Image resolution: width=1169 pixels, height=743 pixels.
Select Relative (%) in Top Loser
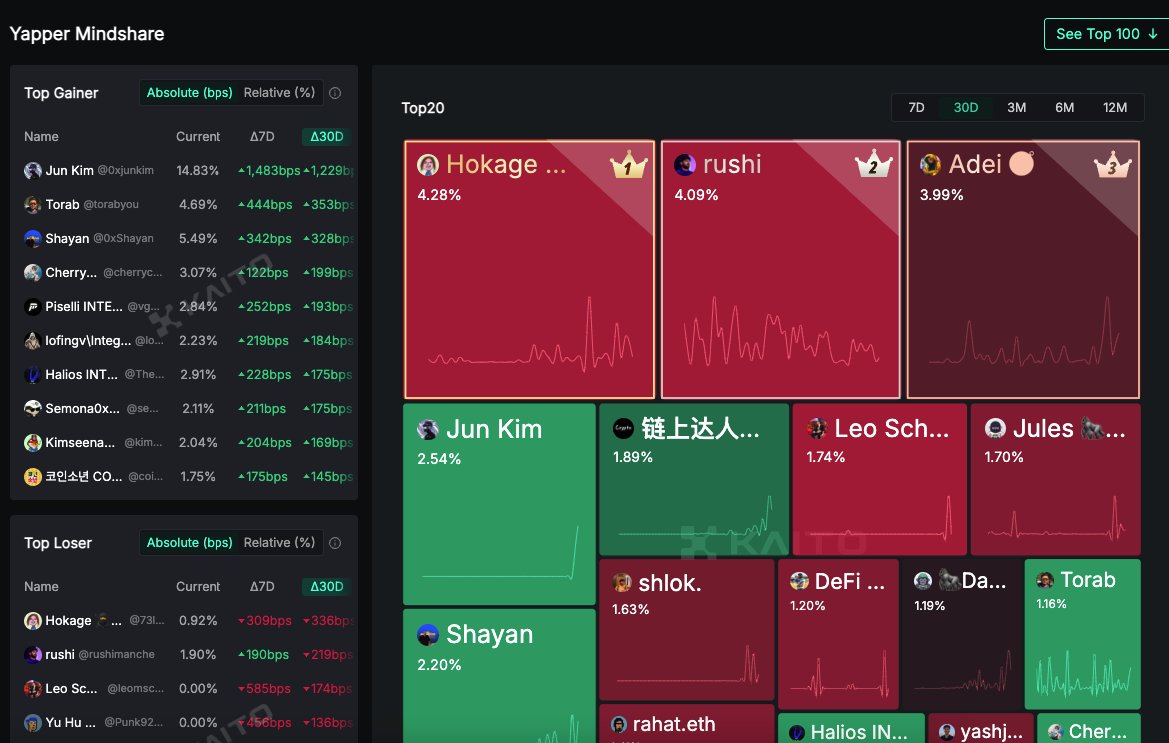(280, 543)
